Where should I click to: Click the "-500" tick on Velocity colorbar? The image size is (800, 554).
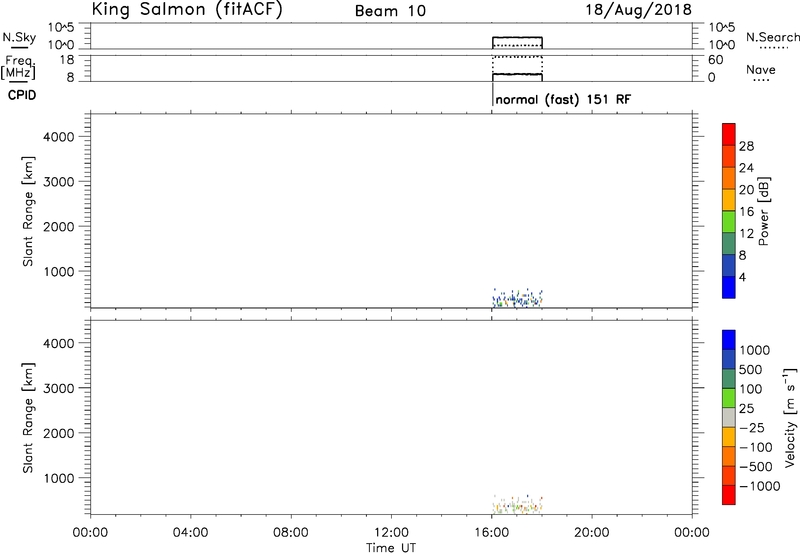click(756, 466)
